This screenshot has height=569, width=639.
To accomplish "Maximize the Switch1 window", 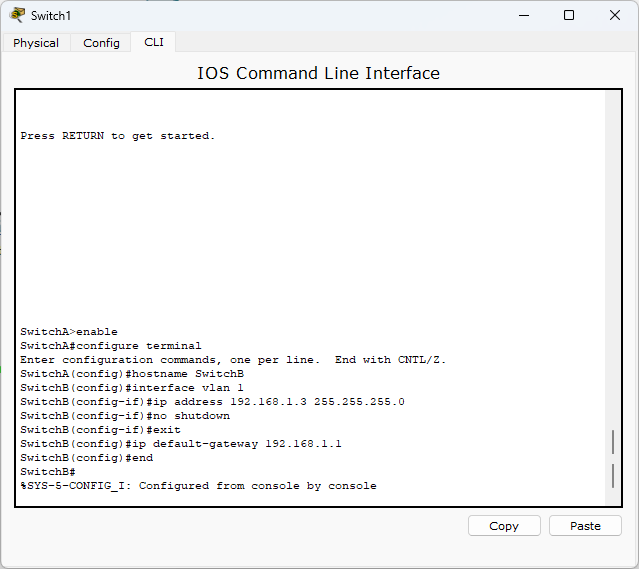I will click(569, 15).
